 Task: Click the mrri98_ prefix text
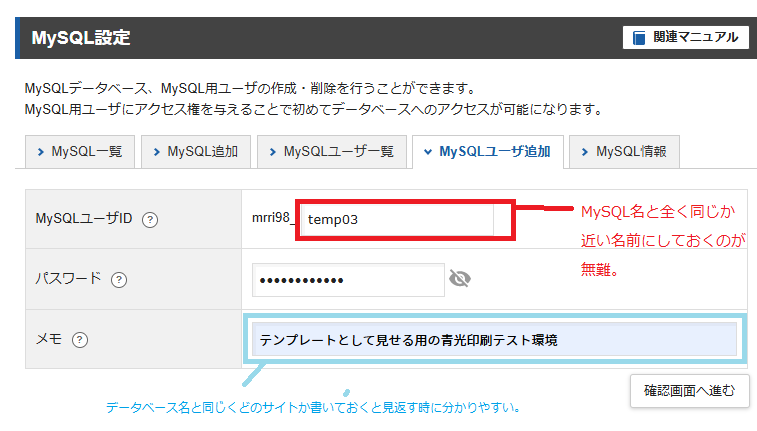coord(274,219)
